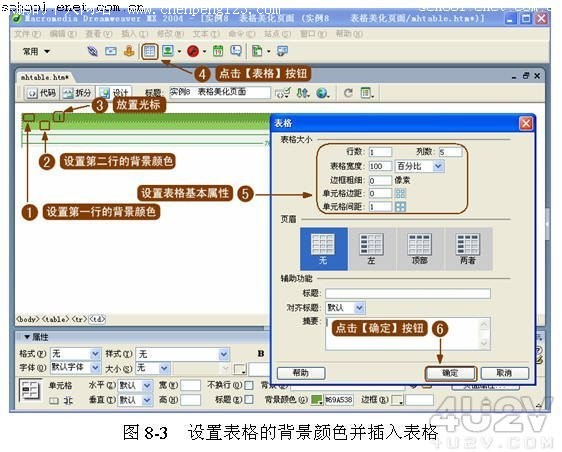Click the red Flash media icon
Viewport: 562px width, 452px height.
pyautogui.click(x=193, y=51)
